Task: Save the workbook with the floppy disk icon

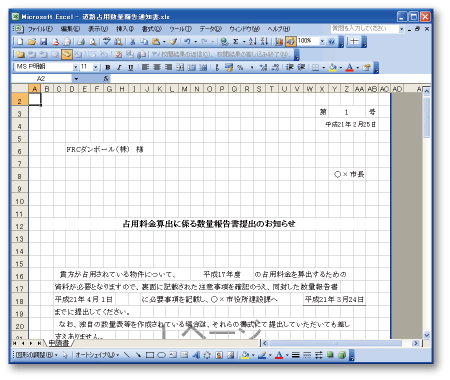Action: (43, 42)
